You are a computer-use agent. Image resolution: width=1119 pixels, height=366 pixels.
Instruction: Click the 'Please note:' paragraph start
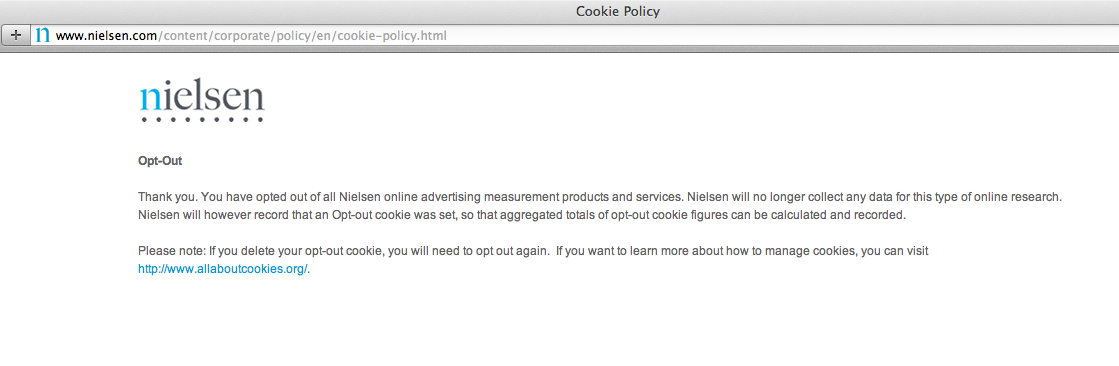tap(171, 251)
